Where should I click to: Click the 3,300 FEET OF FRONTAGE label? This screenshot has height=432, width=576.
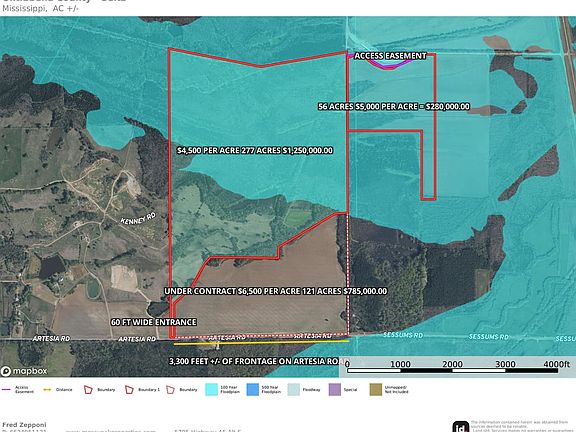point(258,361)
